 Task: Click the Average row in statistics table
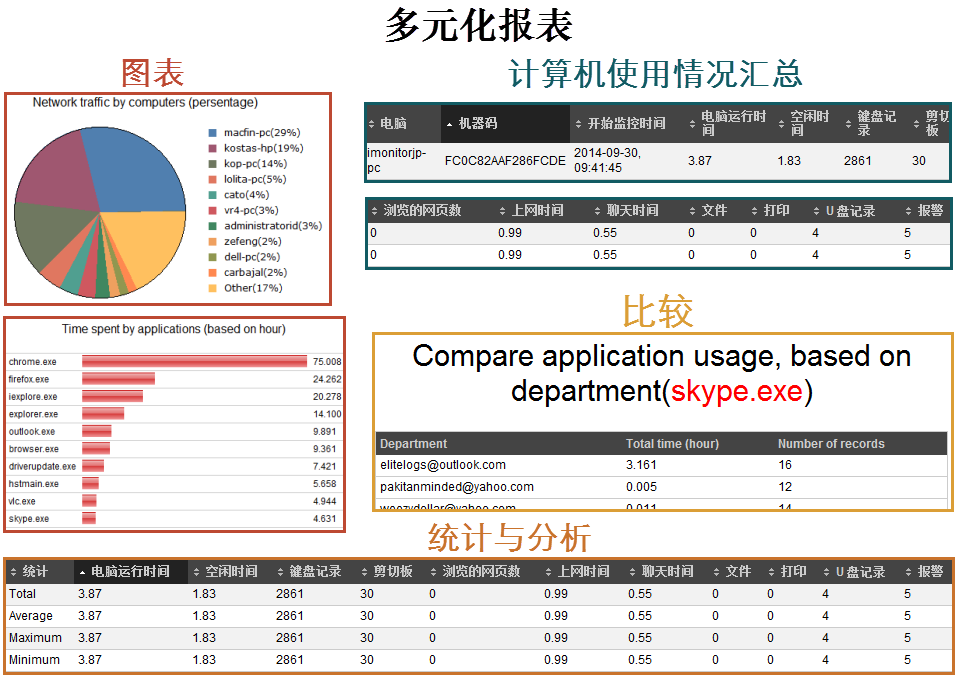tap(31, 616)
